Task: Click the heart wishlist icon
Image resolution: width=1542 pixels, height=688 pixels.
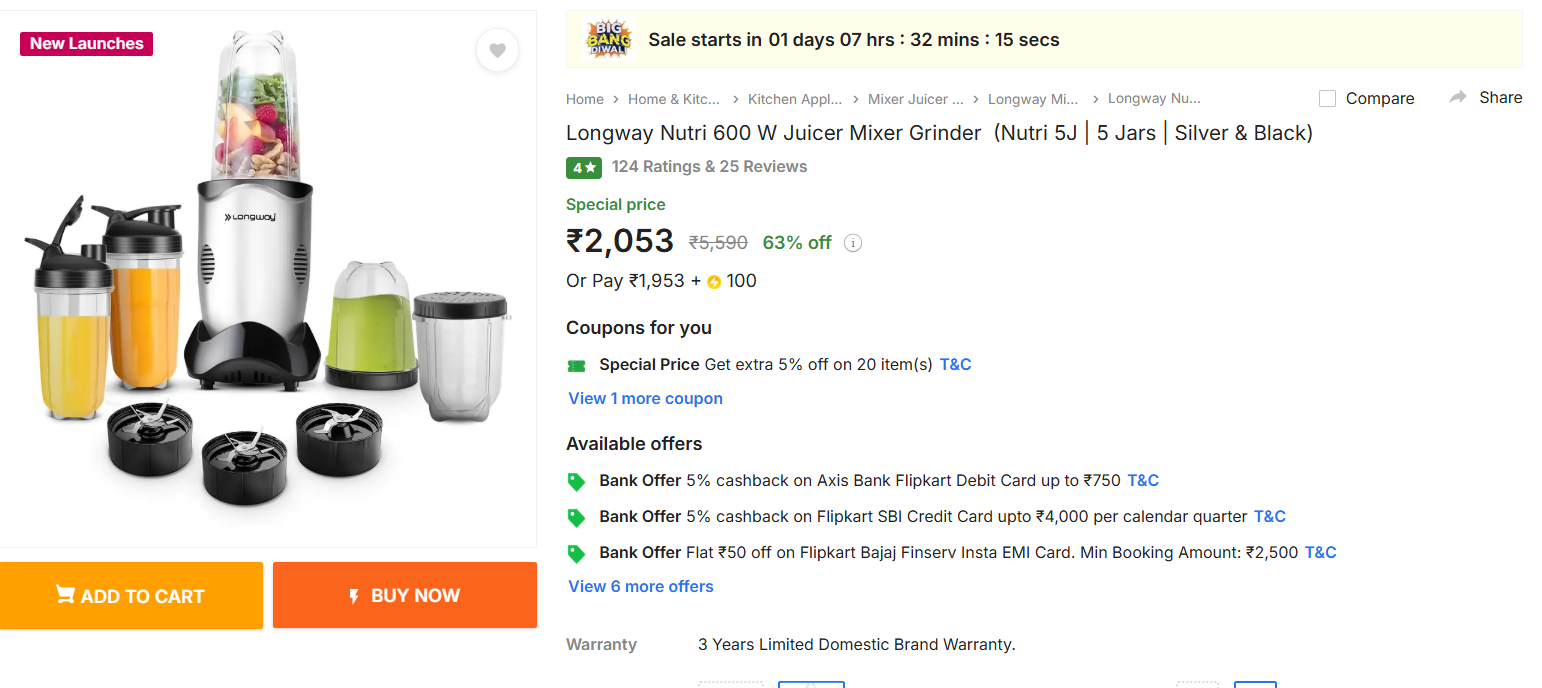Action: [497, 51]
